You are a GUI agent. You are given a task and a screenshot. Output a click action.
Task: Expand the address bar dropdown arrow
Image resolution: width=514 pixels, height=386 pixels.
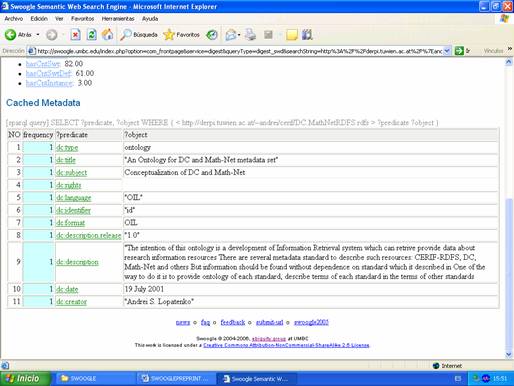447,51
